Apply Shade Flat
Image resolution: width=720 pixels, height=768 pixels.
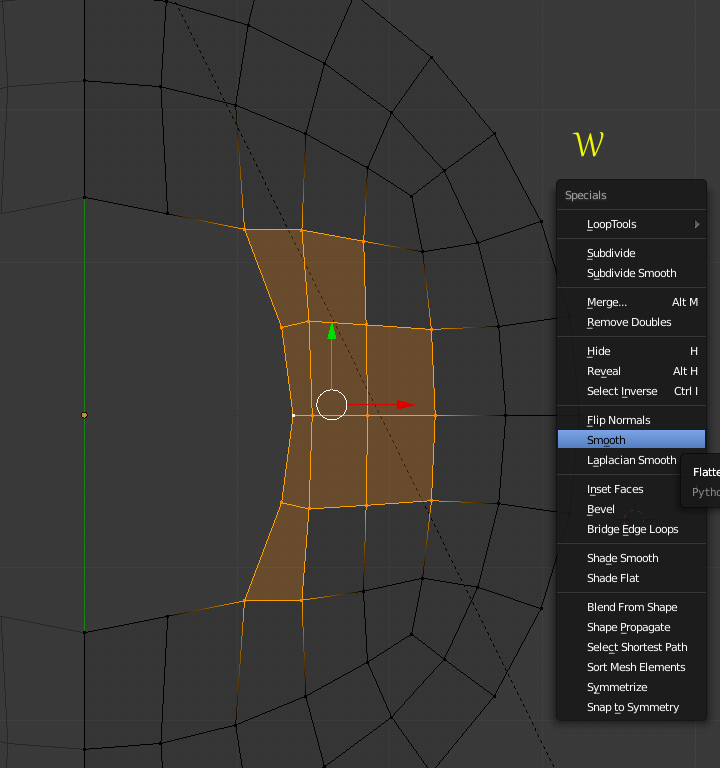631,578
